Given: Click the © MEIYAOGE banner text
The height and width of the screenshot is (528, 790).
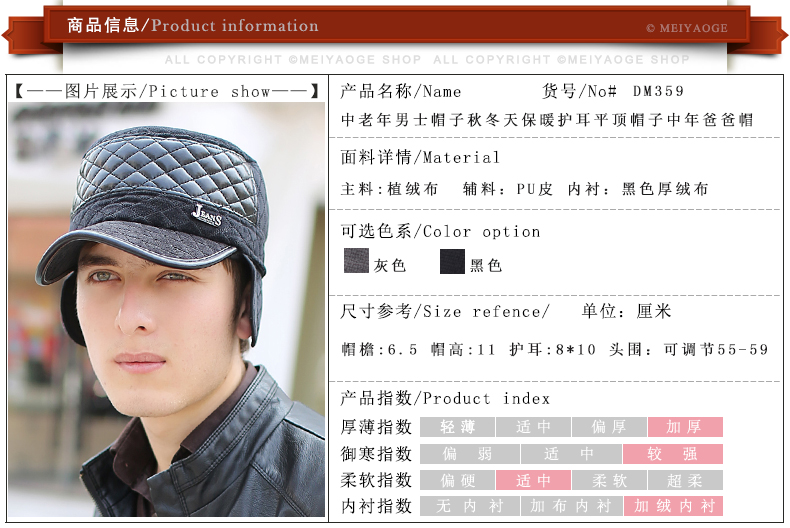Looking at the screenshot, I should pyautogui.click(x=687, y=28).
